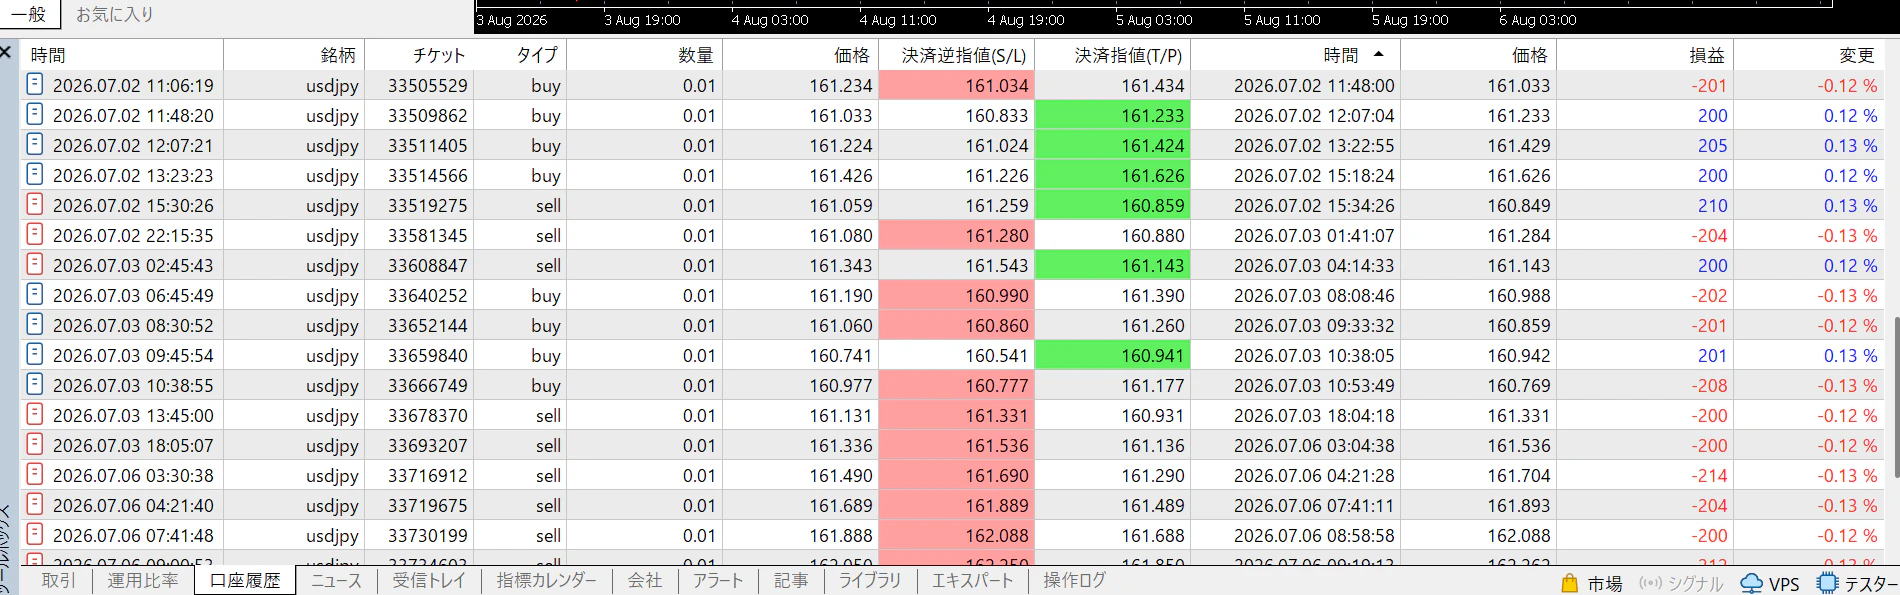The height and width of the screenshot is (595, 1900).
Task: Click the vertical scrollbar thumb of history list
Action: coord(1895,398)
